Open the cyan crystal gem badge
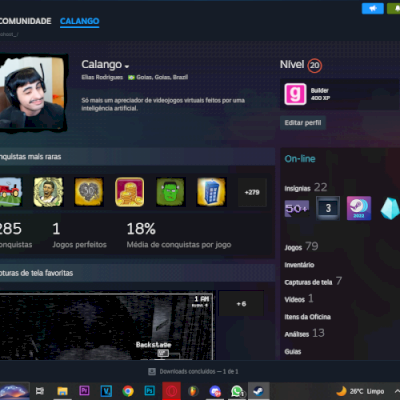Viewport: 400px width, 400px height. click(x=389, y=208)
